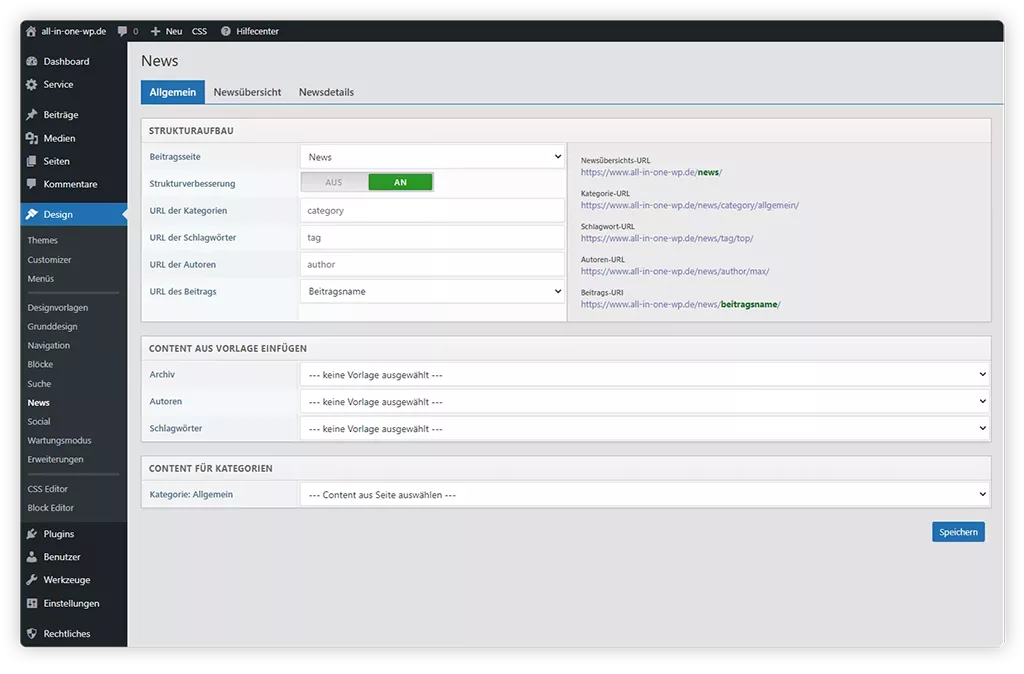Image resolution: width=1024 pixels, height=674 pixels.
Task: Click the Plugins plug icon
Action: pos(32,534)
